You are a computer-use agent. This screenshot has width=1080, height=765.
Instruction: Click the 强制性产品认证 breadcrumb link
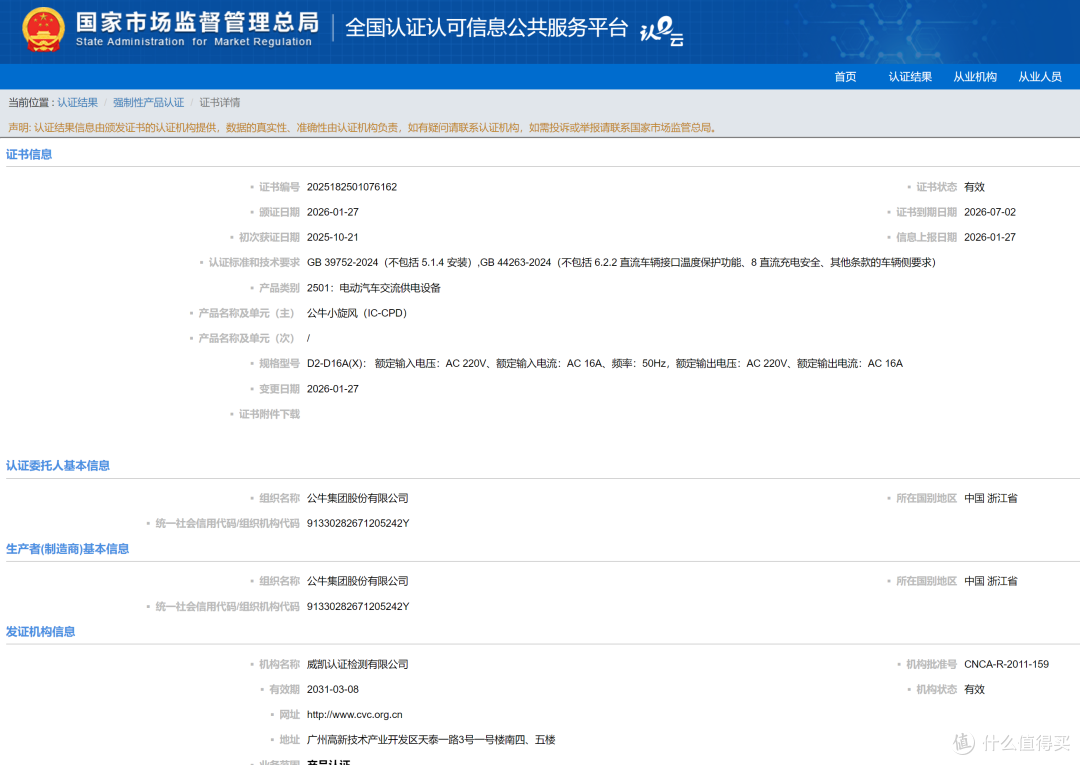tap(148, 103)
